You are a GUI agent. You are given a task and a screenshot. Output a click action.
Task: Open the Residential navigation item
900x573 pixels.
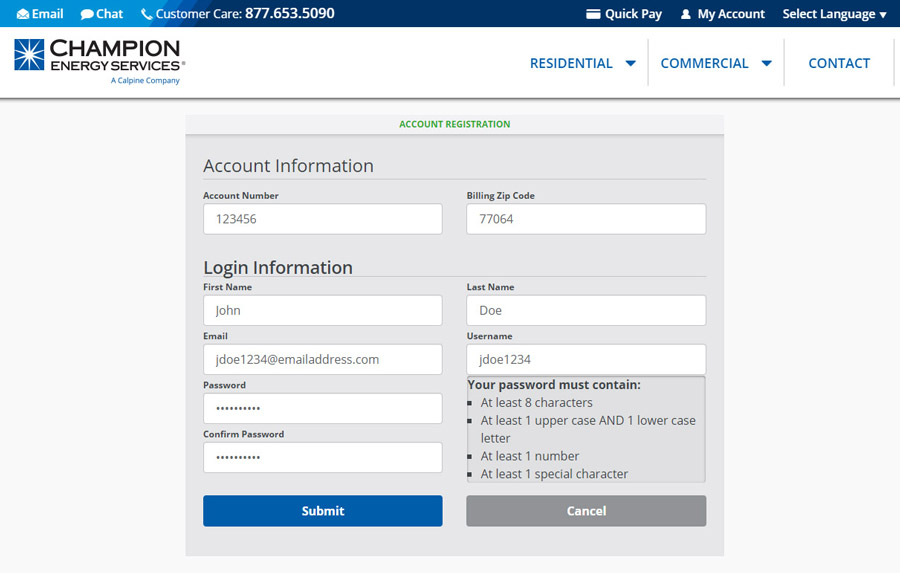click(571, 63)
